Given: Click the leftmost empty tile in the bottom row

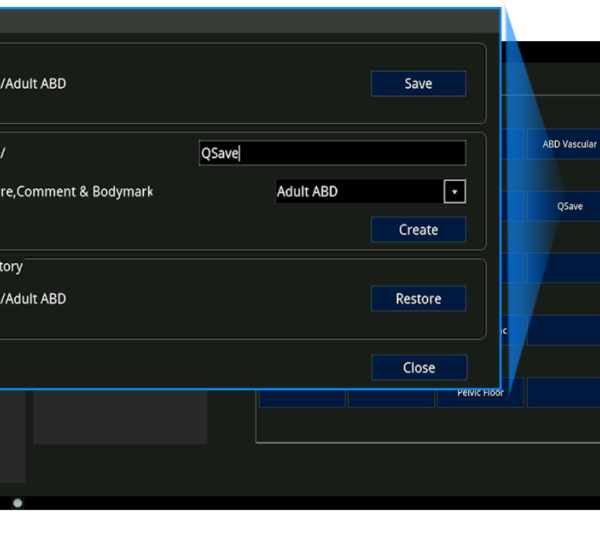Looking at the screenshot, I should click(302, 397).
